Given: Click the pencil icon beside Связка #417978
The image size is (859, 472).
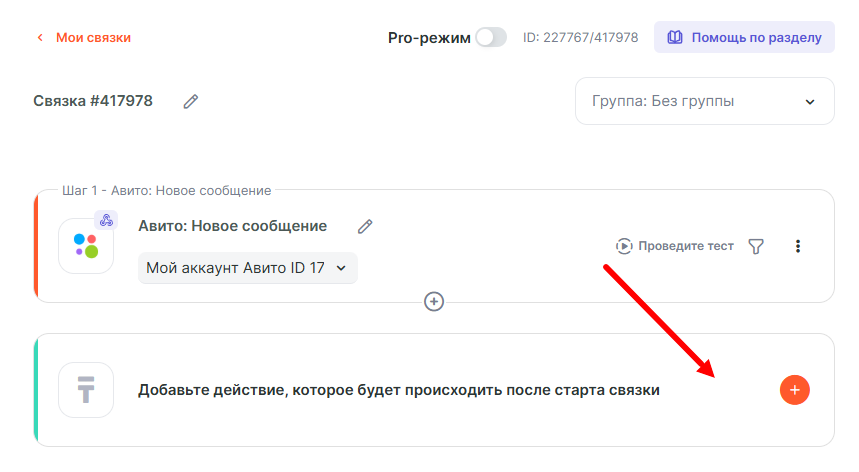Looking at the screenshot, I should [191, 101].
